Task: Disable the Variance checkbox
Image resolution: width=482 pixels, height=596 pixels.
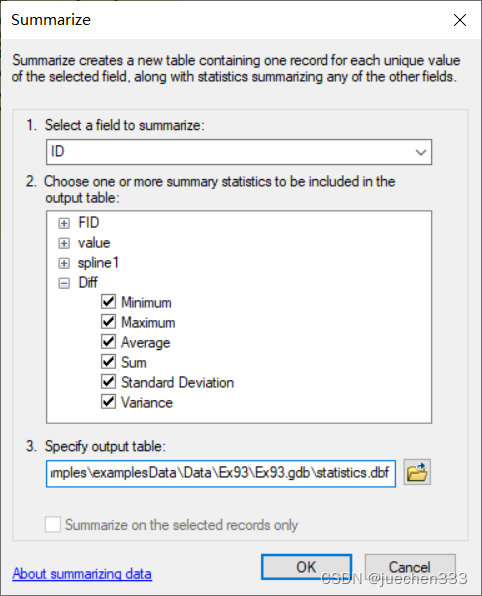Action: (108, 402)
